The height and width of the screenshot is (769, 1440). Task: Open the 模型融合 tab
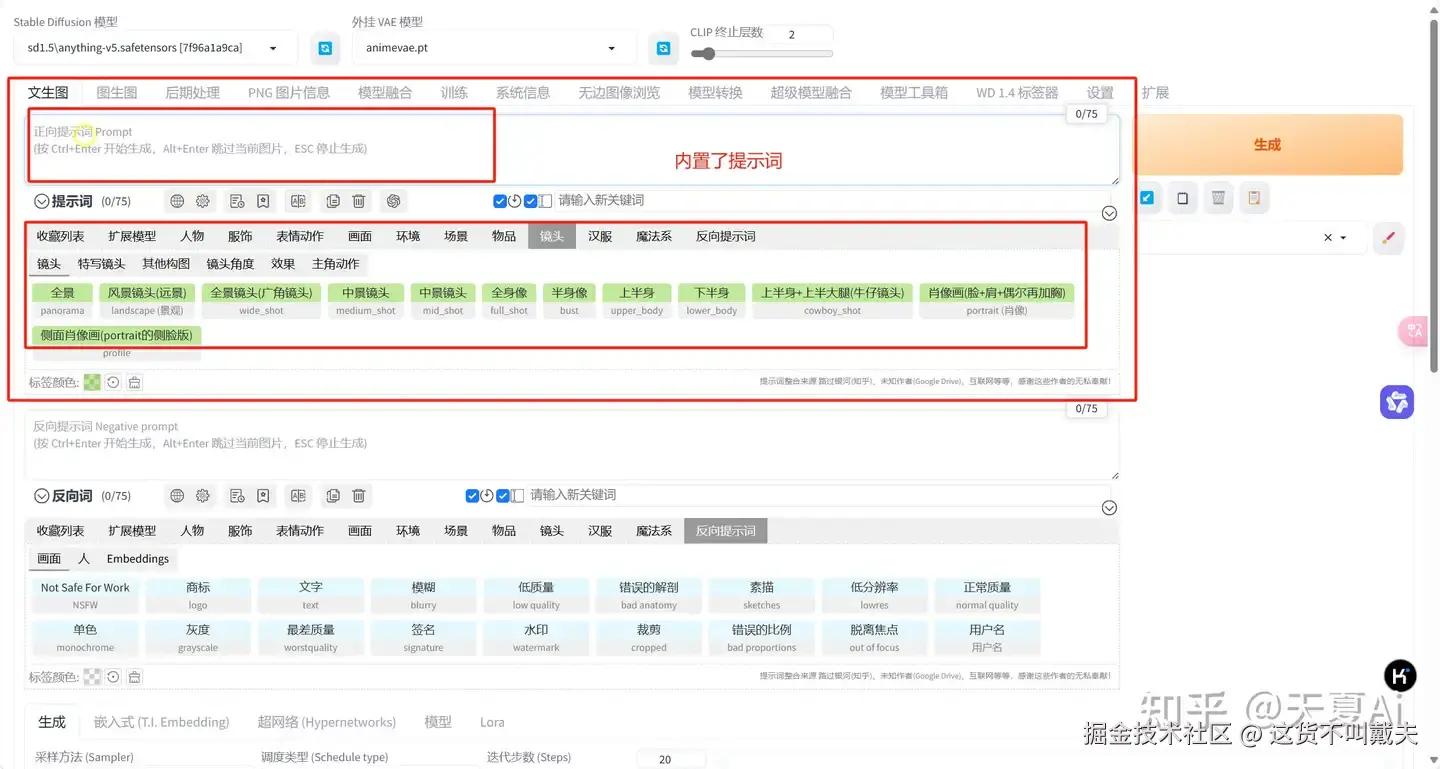(x=385, y=92)
